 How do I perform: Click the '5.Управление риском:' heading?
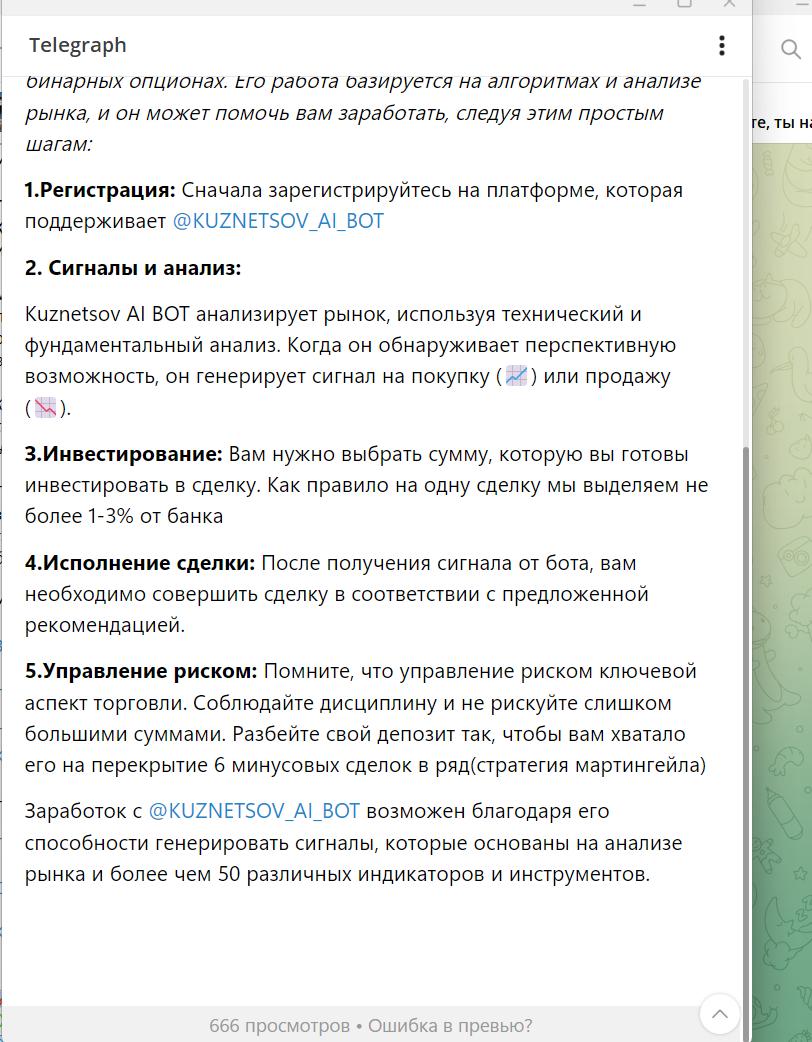coord(141,671)
